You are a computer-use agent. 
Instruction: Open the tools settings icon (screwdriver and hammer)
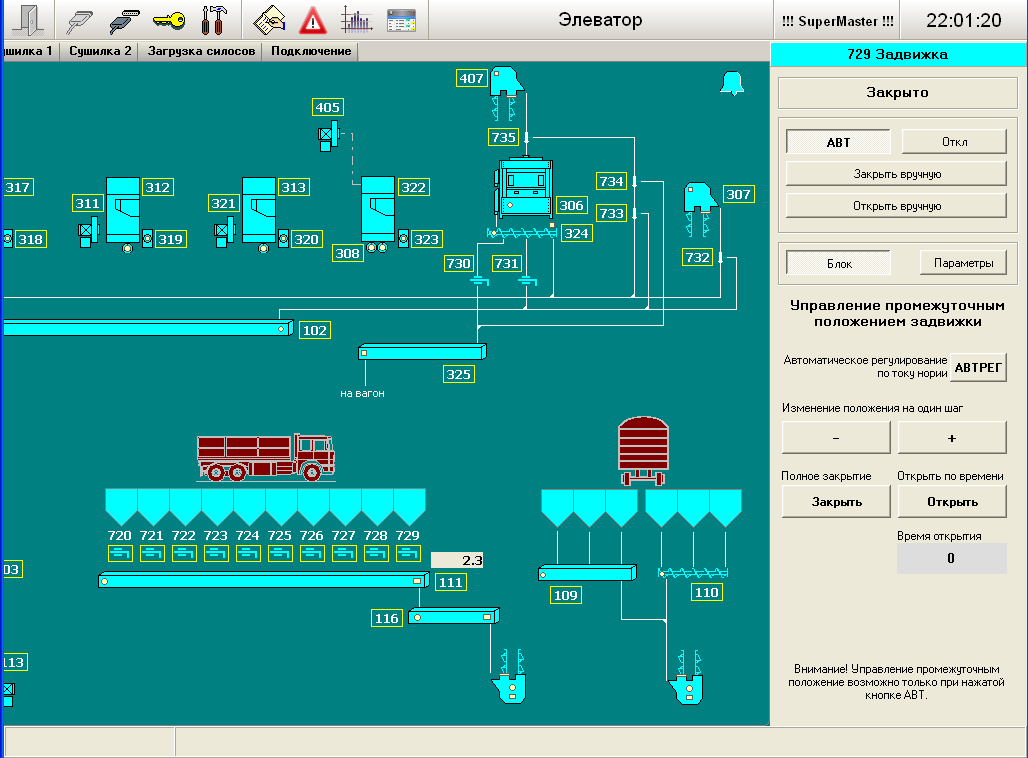(213, 20)
